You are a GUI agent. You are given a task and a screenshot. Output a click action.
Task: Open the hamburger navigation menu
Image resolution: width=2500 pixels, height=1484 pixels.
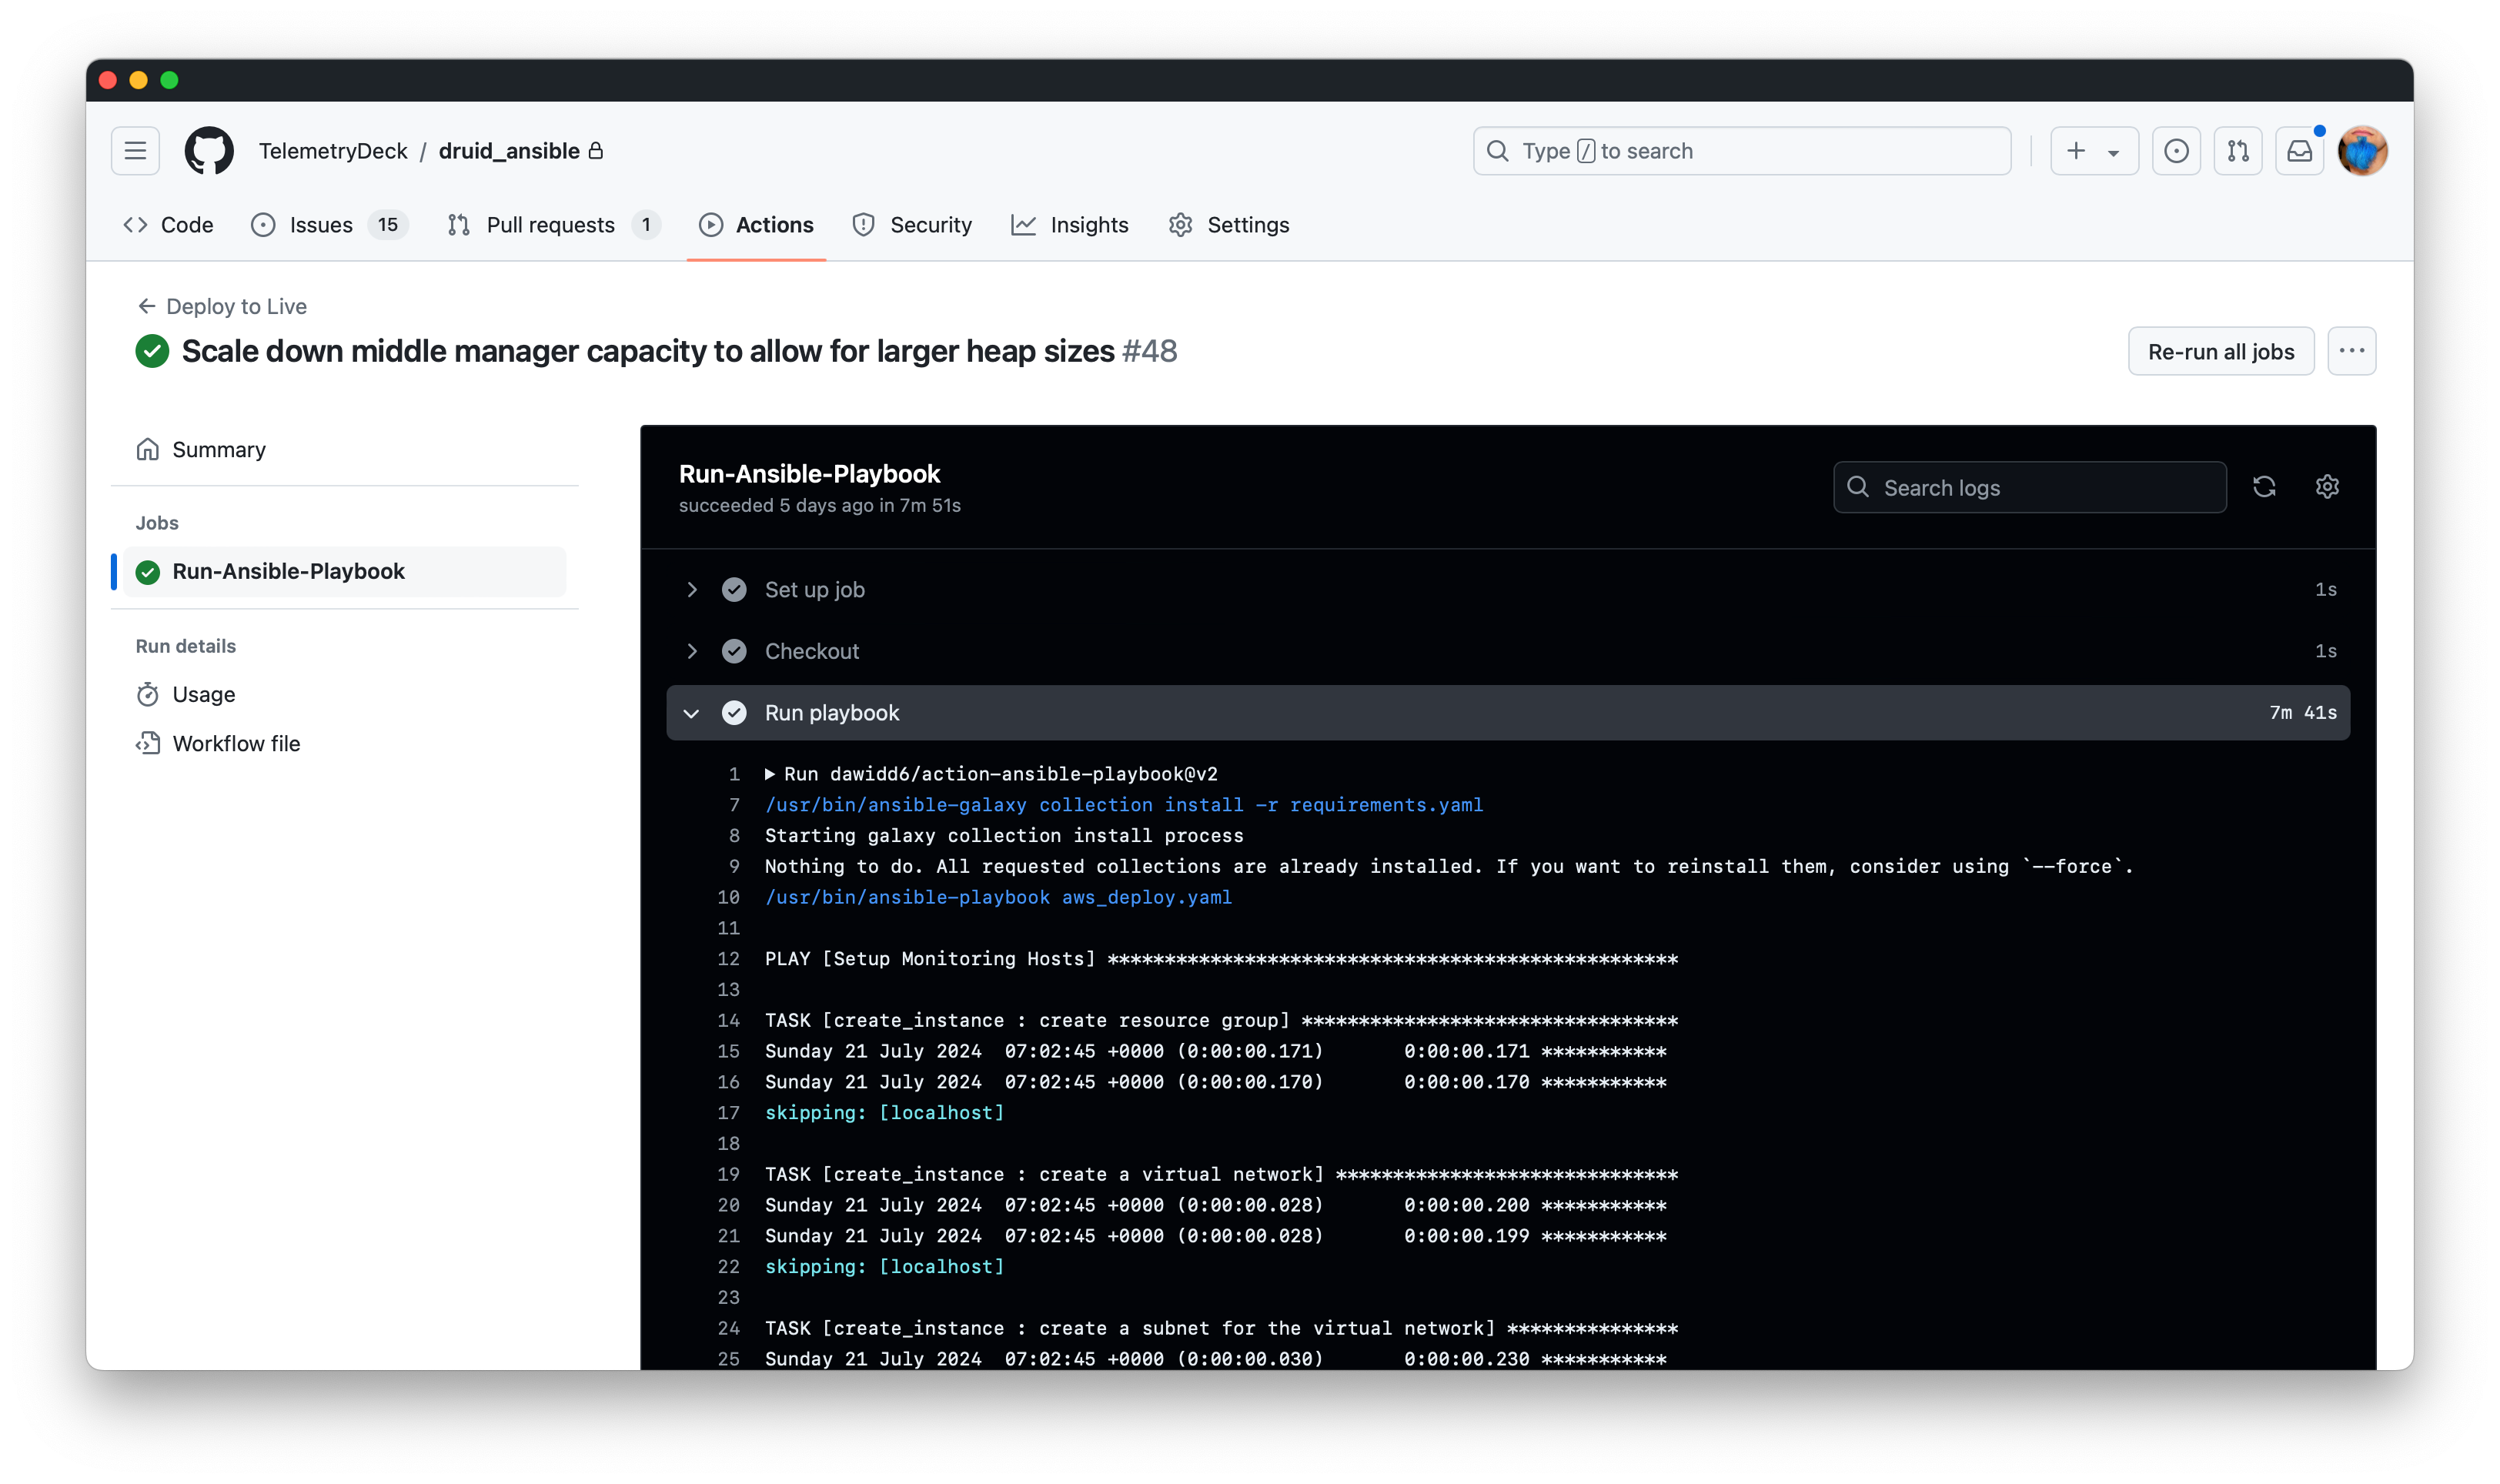[x=135, y=151]
